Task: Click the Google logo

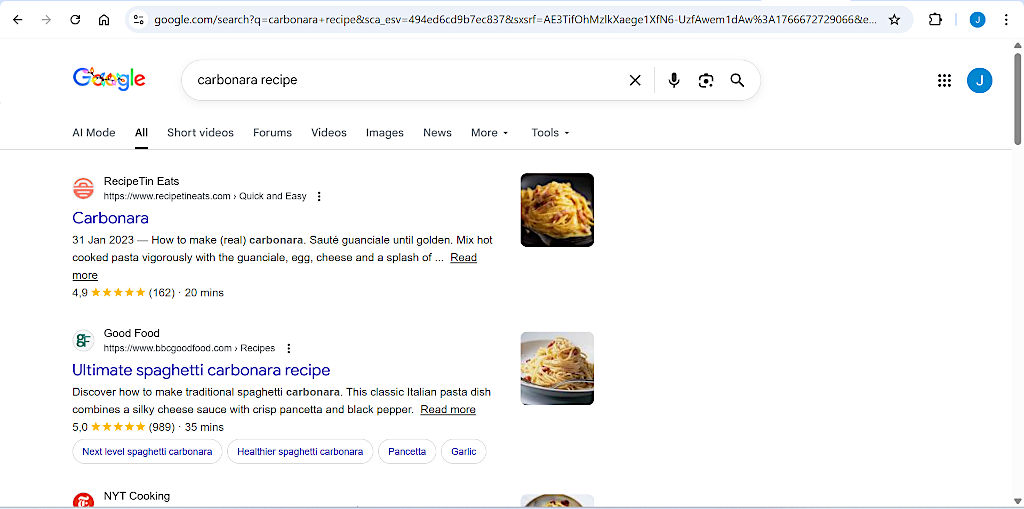Action: [109, 80]
